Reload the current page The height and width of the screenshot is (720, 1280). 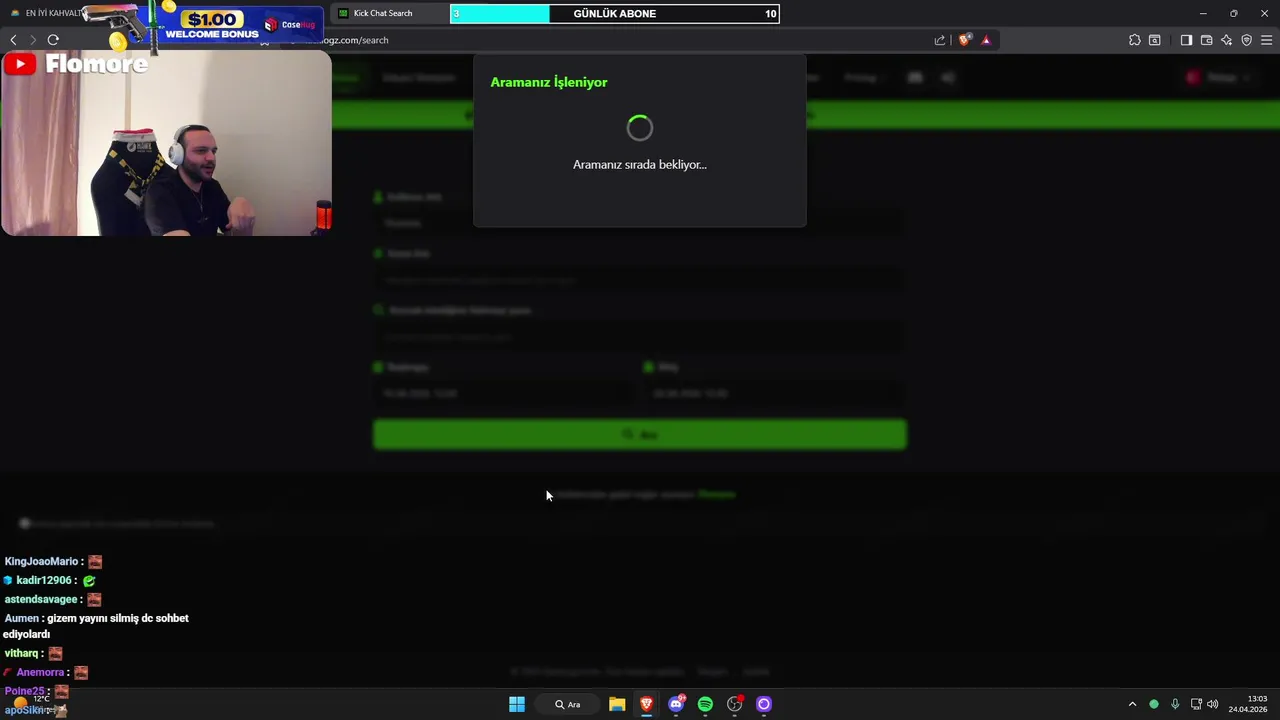pyautogui.click(x=53, y=40)
